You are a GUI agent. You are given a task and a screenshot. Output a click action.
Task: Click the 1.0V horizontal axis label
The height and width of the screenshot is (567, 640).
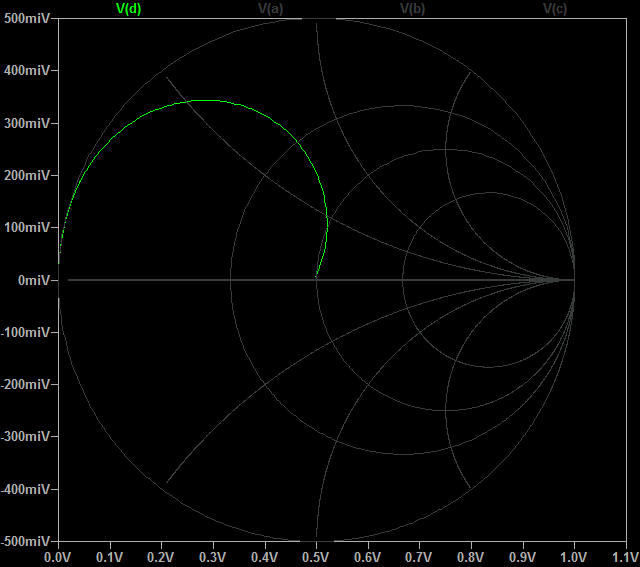coord(574,557)
